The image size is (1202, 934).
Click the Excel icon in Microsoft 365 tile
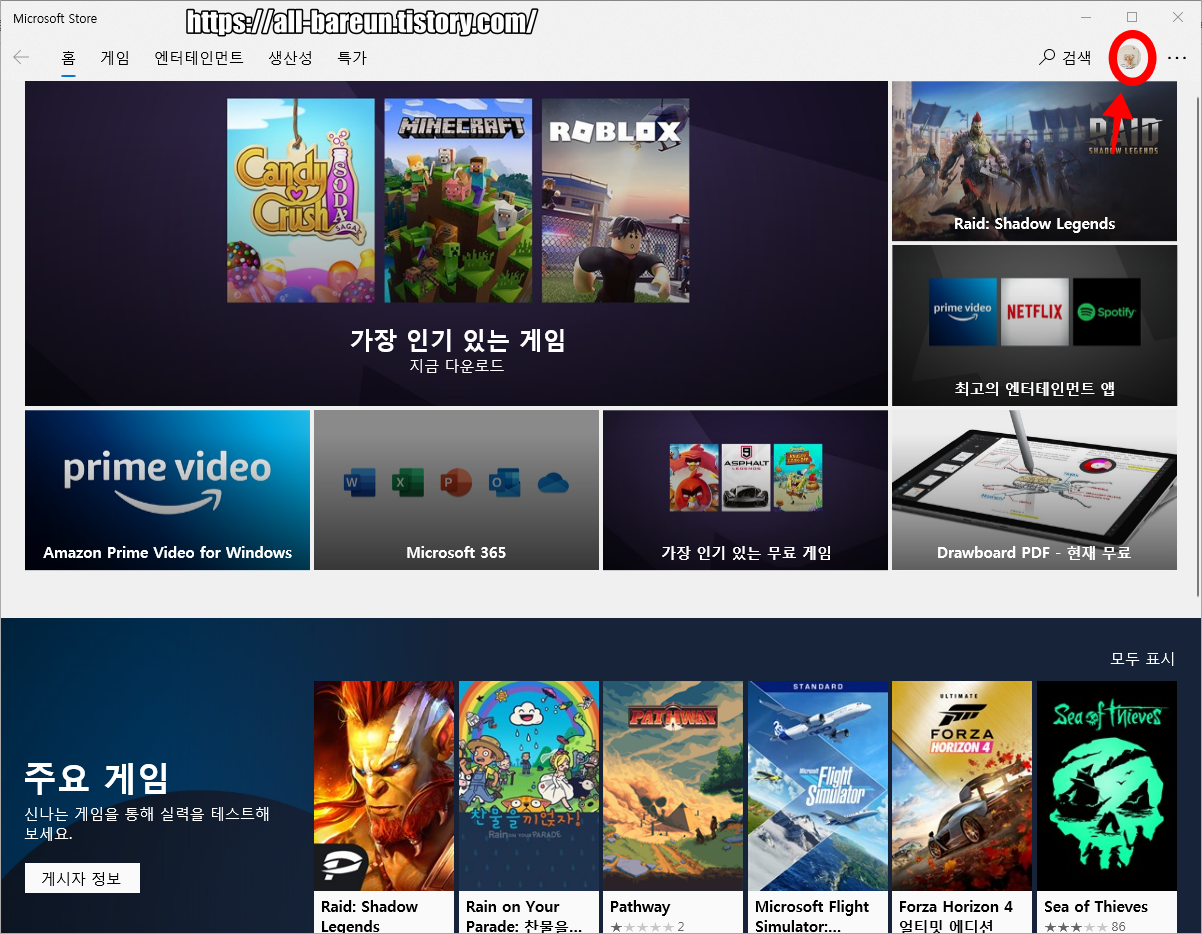407,484
